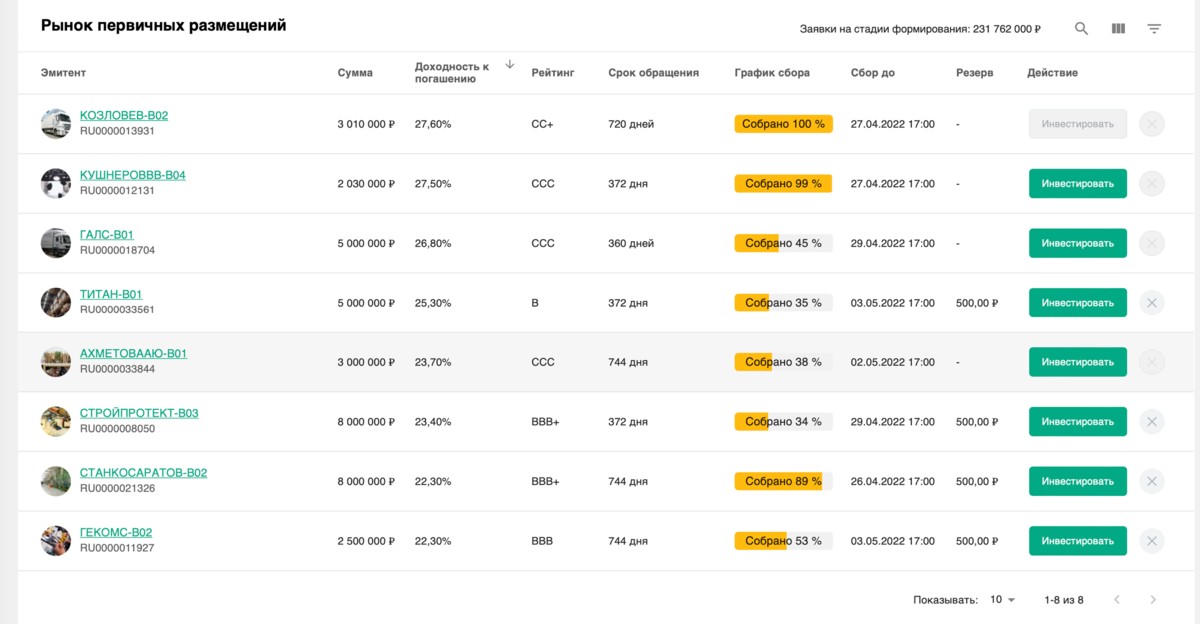Image resolution: width=1200 pixels, height=624 pixels.
Task: Open the column settings icon
Action: 1118,29
